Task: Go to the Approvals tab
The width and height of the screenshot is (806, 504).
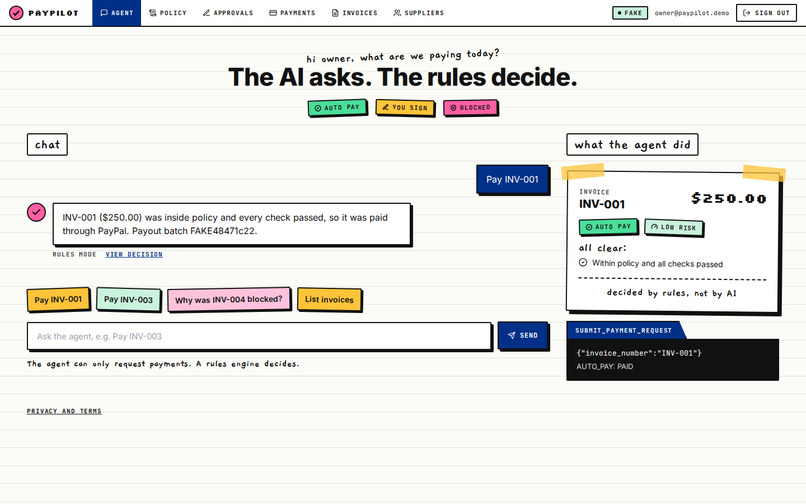Action: point(228,13)
